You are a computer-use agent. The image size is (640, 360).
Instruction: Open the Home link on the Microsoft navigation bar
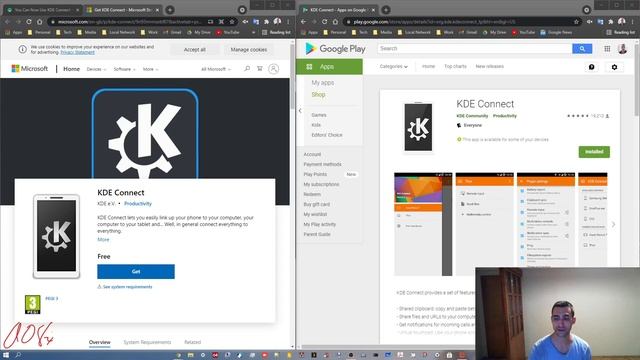tap(71, 69)
